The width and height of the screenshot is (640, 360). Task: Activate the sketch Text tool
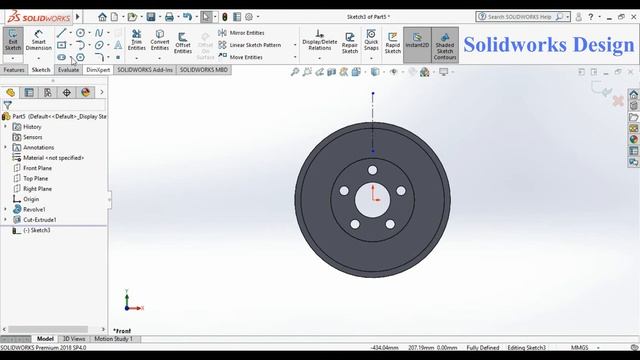pos(118,45)
